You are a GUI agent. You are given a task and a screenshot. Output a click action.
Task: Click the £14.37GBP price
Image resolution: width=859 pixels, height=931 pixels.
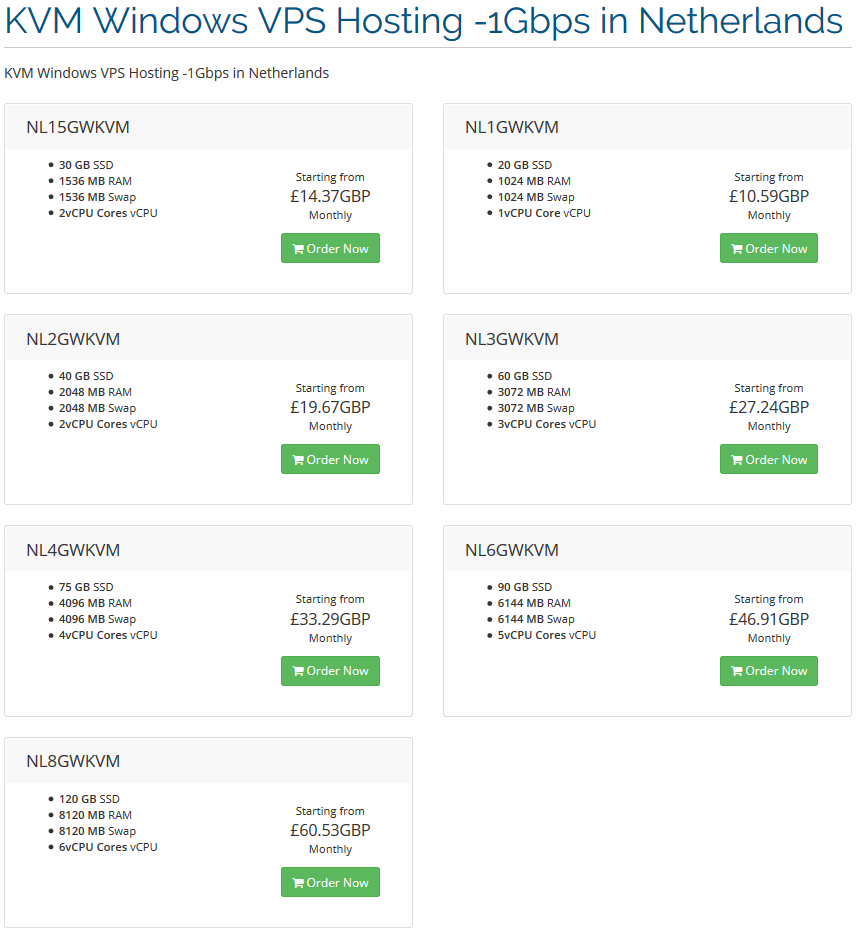pos(330,196)
